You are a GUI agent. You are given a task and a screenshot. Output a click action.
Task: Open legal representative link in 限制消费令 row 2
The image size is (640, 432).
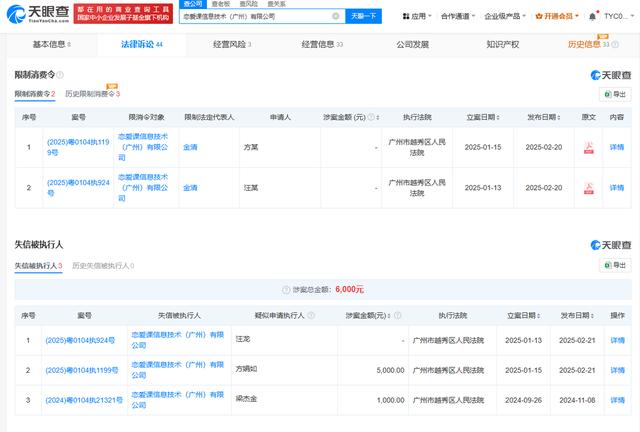click(x=190, y=188)
